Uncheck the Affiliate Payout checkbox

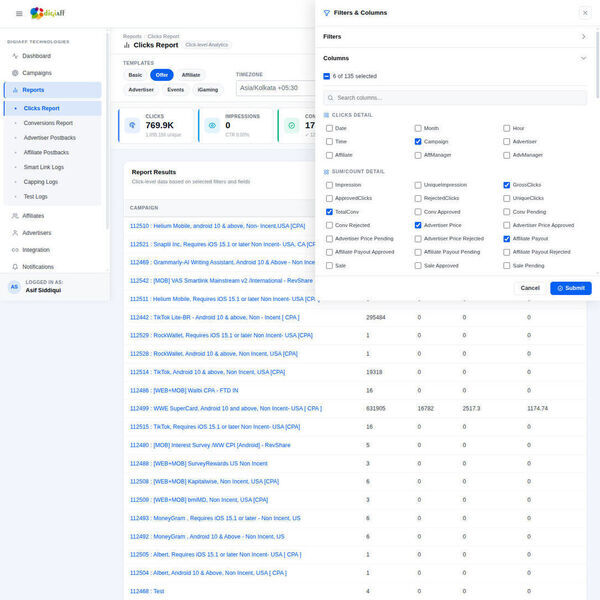click(507, 239)
